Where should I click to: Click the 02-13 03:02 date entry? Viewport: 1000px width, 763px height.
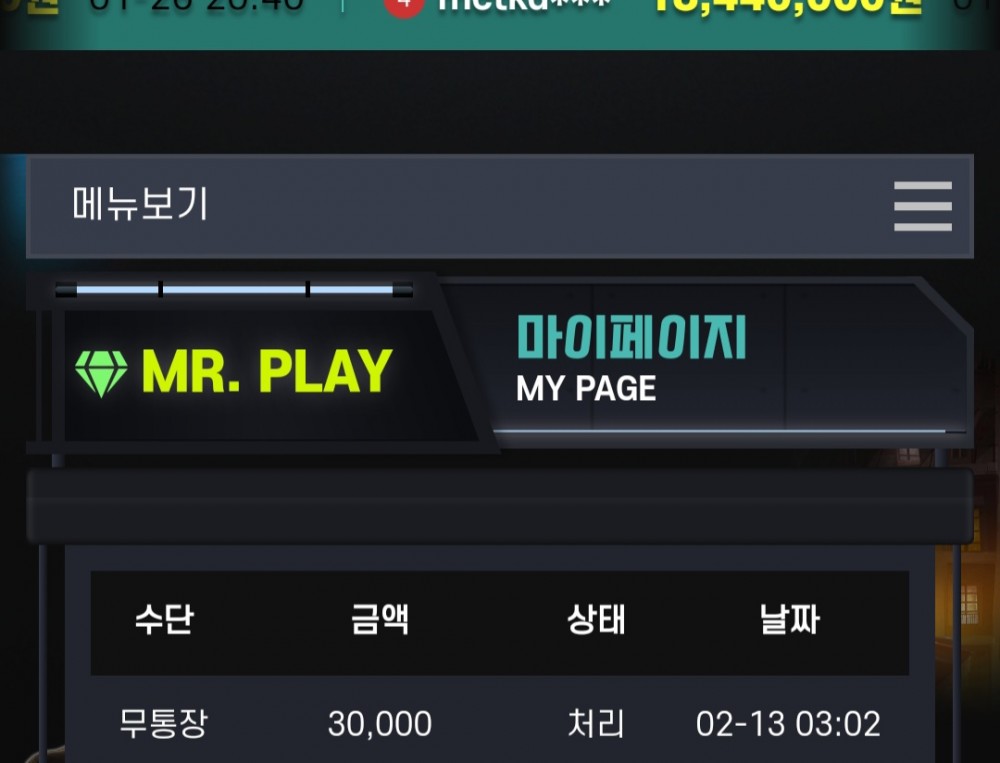pyautogui.click(x=788, y=724)
